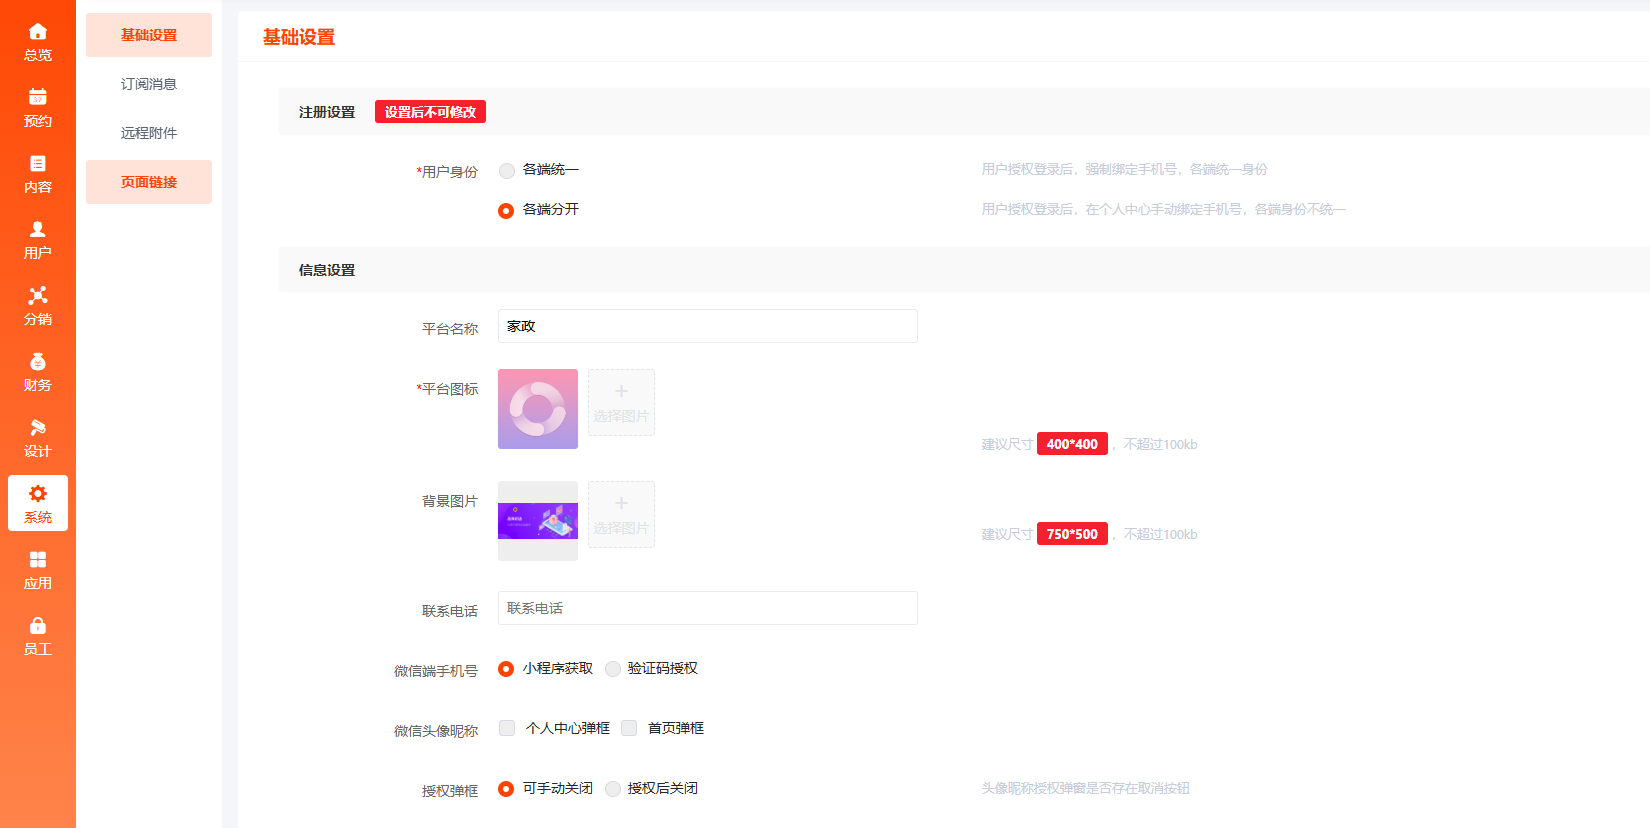Viewport: 1650px width, 828px height.
Task: Open the 分销 distribution icon
Action: click(x=38, y=296)
